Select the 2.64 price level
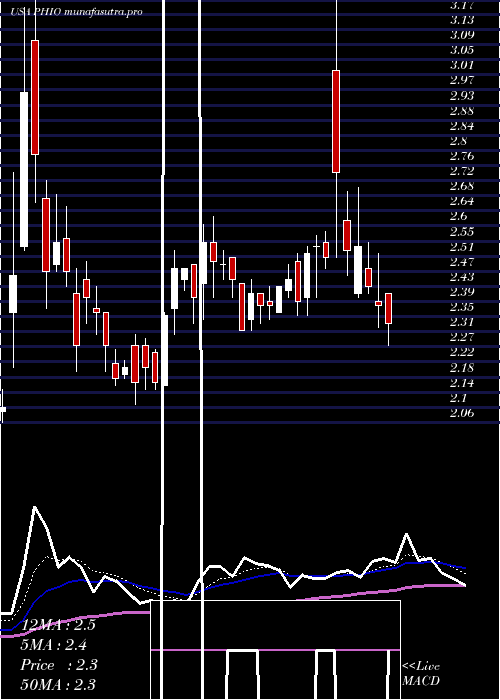Screen dimensions: 500x700 click(x=462, y=201)
